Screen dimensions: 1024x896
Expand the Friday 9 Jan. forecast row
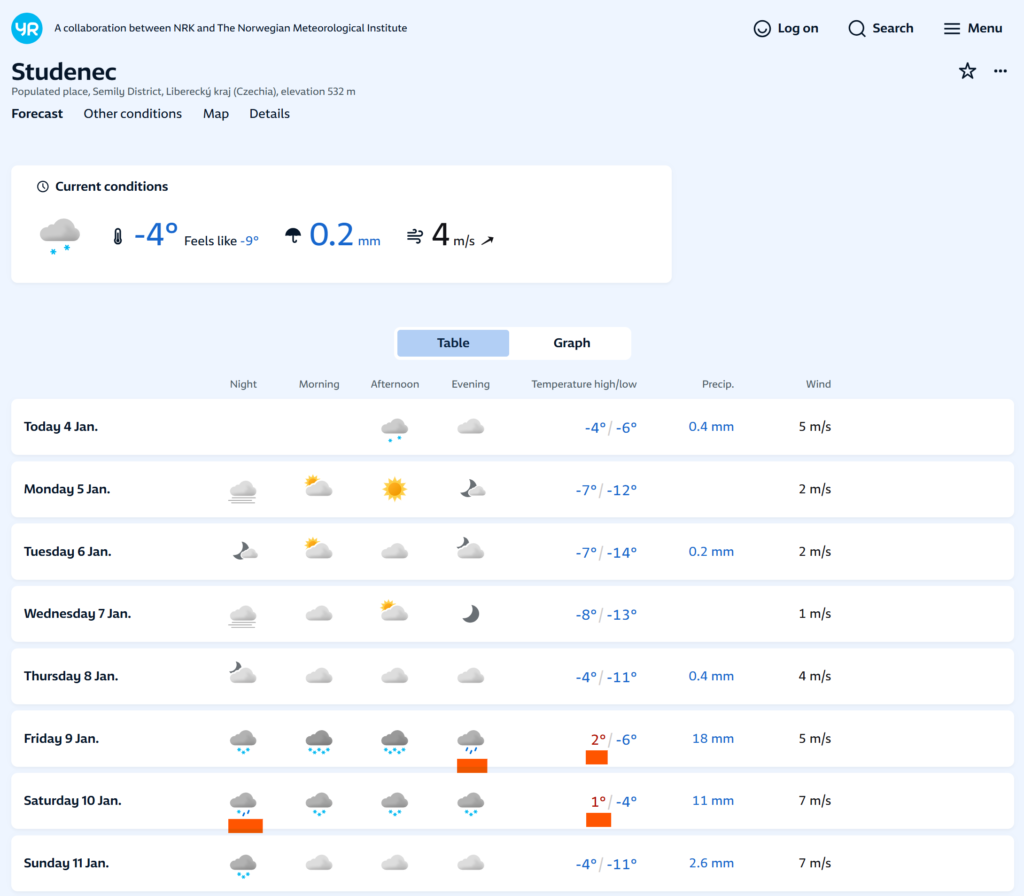click(x=61, y=739)
